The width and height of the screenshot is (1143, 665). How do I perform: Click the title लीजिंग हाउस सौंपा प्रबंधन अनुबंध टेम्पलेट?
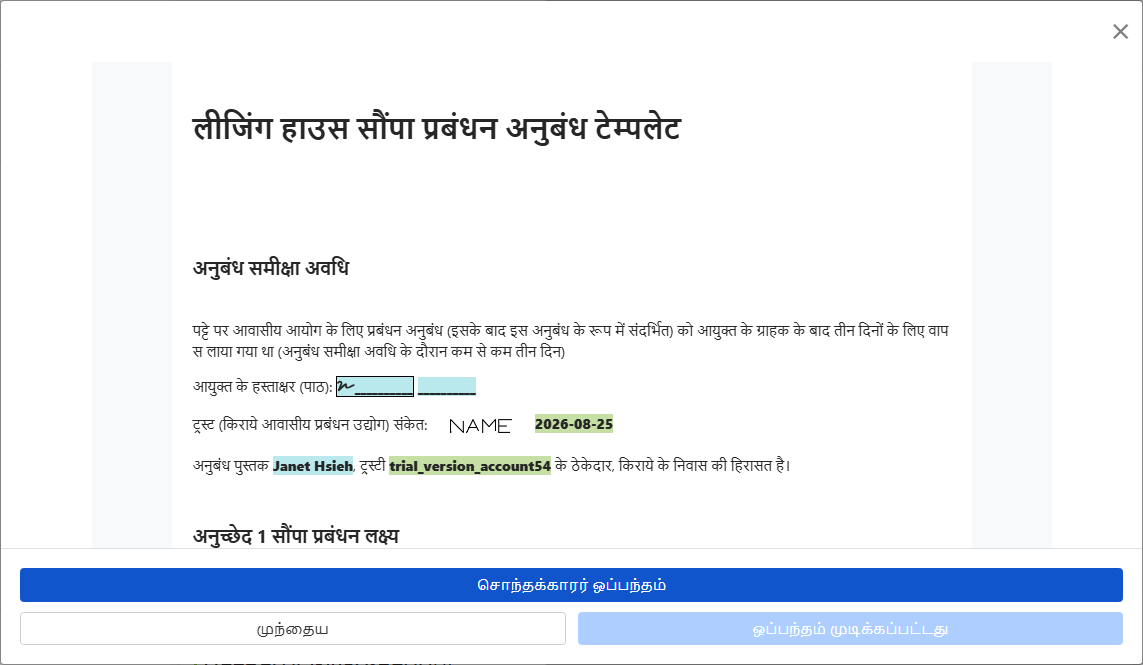437,128
